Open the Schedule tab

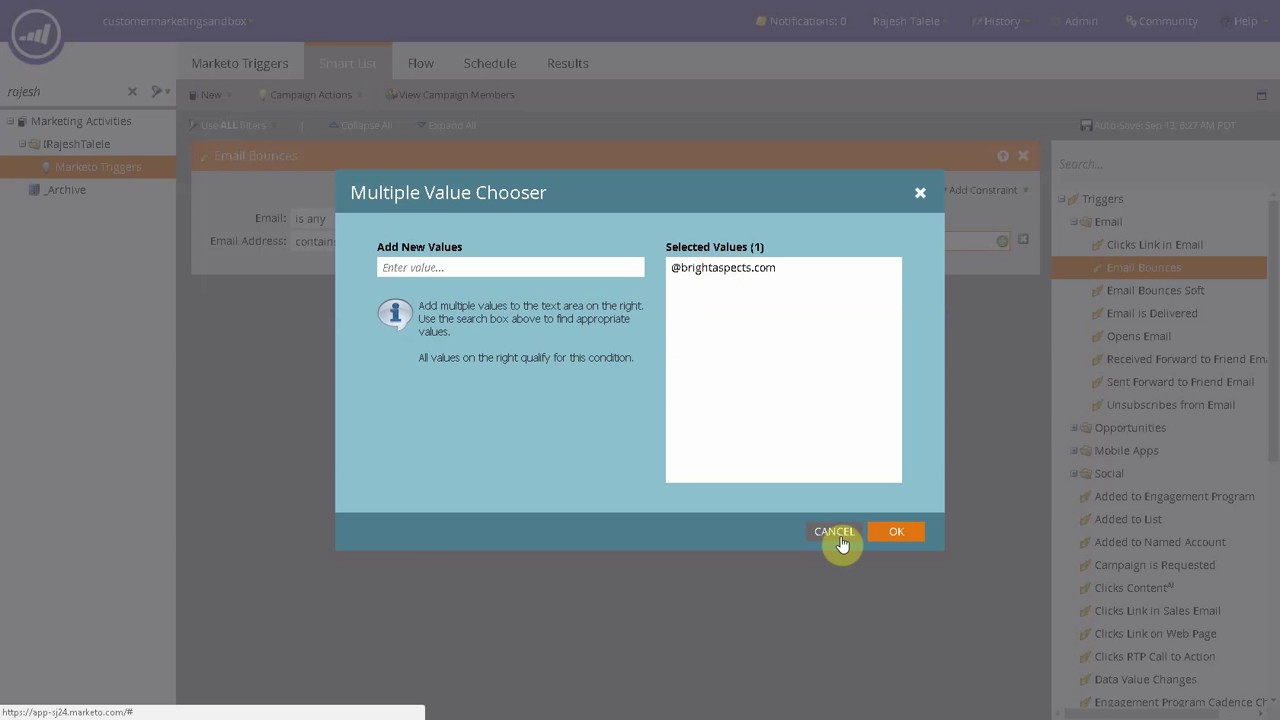coord(490,63)
